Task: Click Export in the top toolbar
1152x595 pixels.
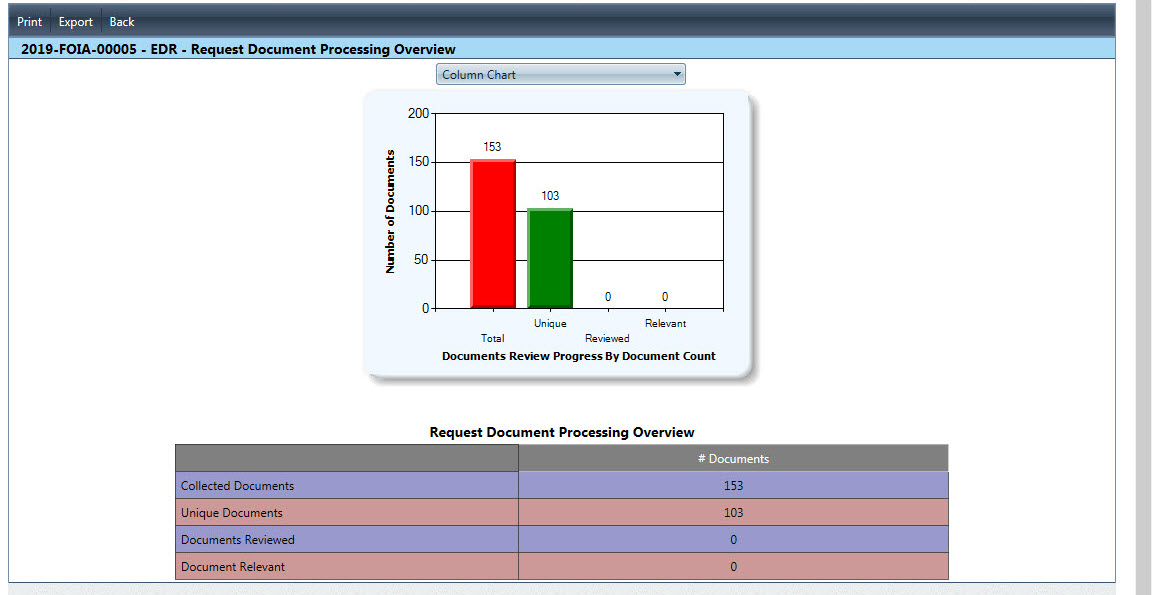Action: click(75, 22)
